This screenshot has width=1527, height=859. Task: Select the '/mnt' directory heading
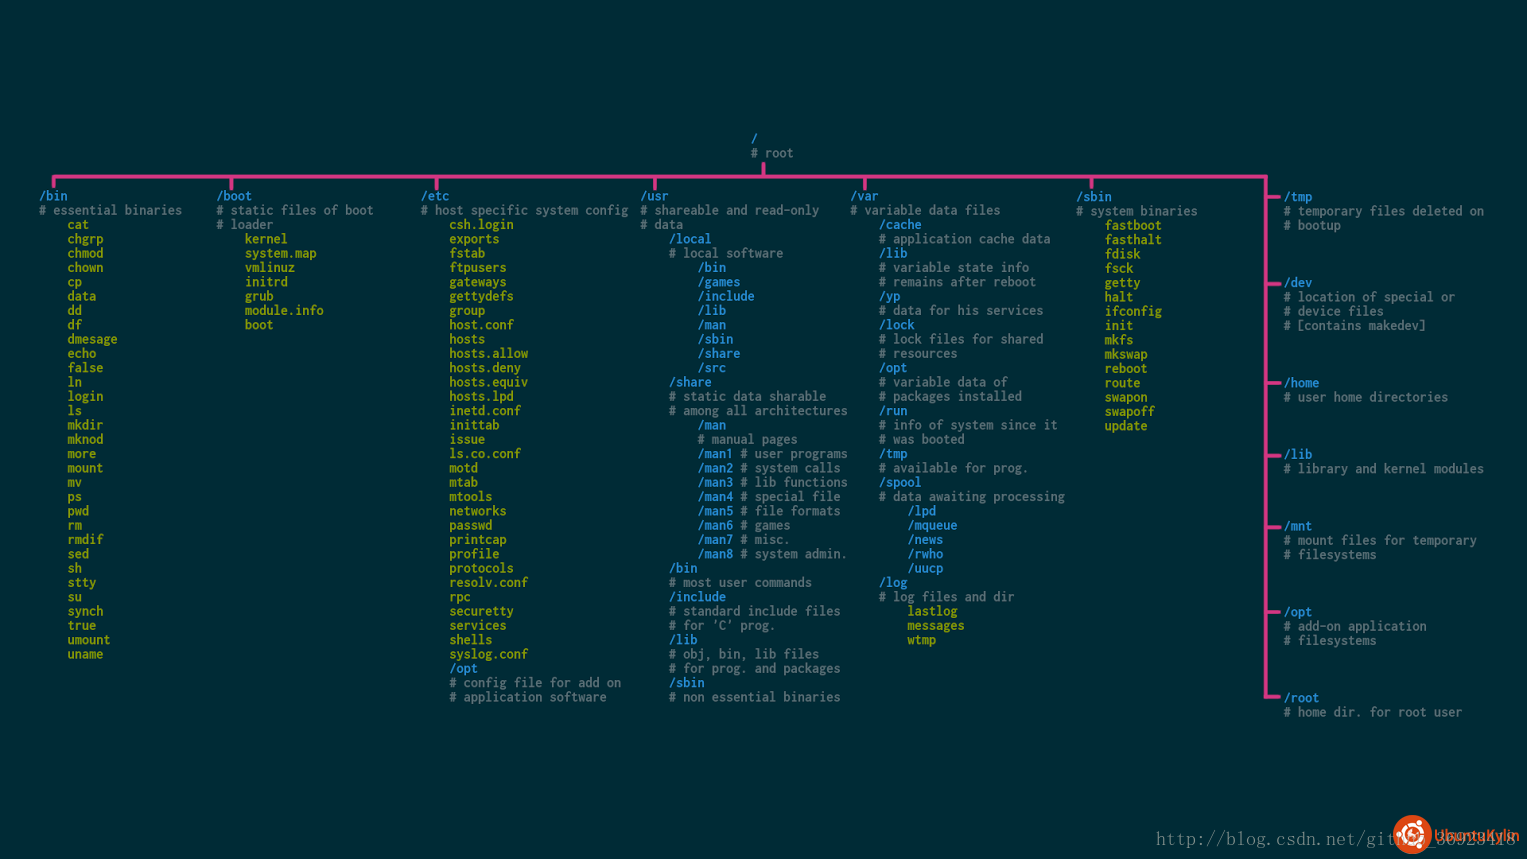[1298, 526]
